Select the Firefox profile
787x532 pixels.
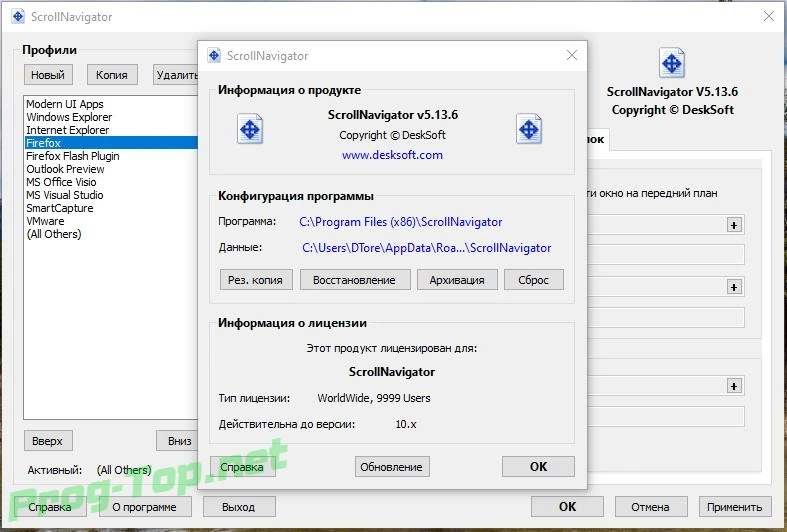pyautogui.click(x=111, y=143)
